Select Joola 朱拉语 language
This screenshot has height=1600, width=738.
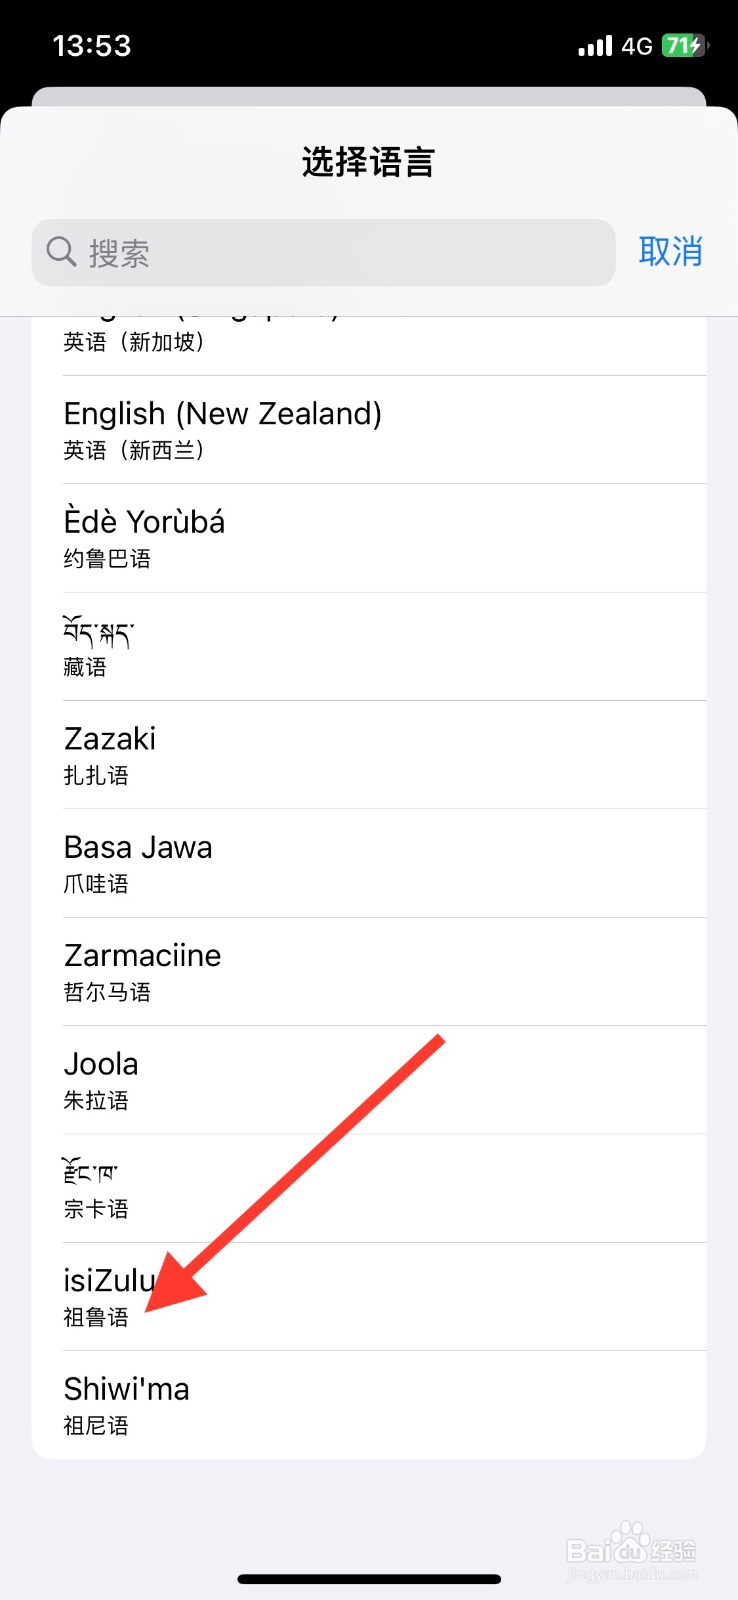click(x=368, y=1080)
